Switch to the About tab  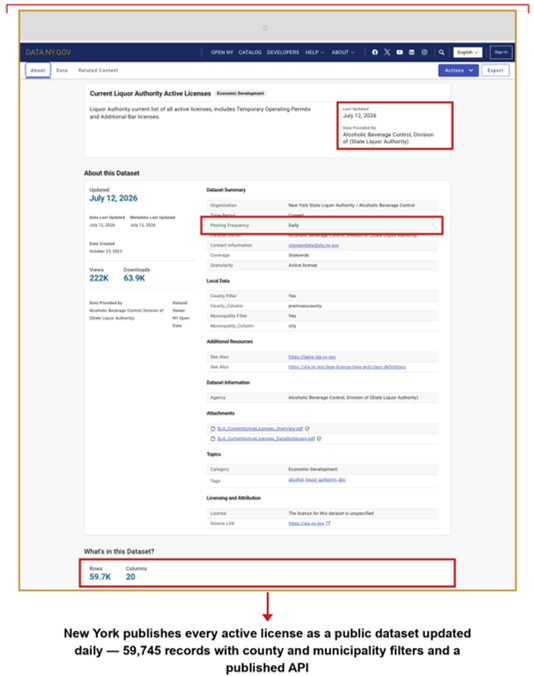pos(38,70)
